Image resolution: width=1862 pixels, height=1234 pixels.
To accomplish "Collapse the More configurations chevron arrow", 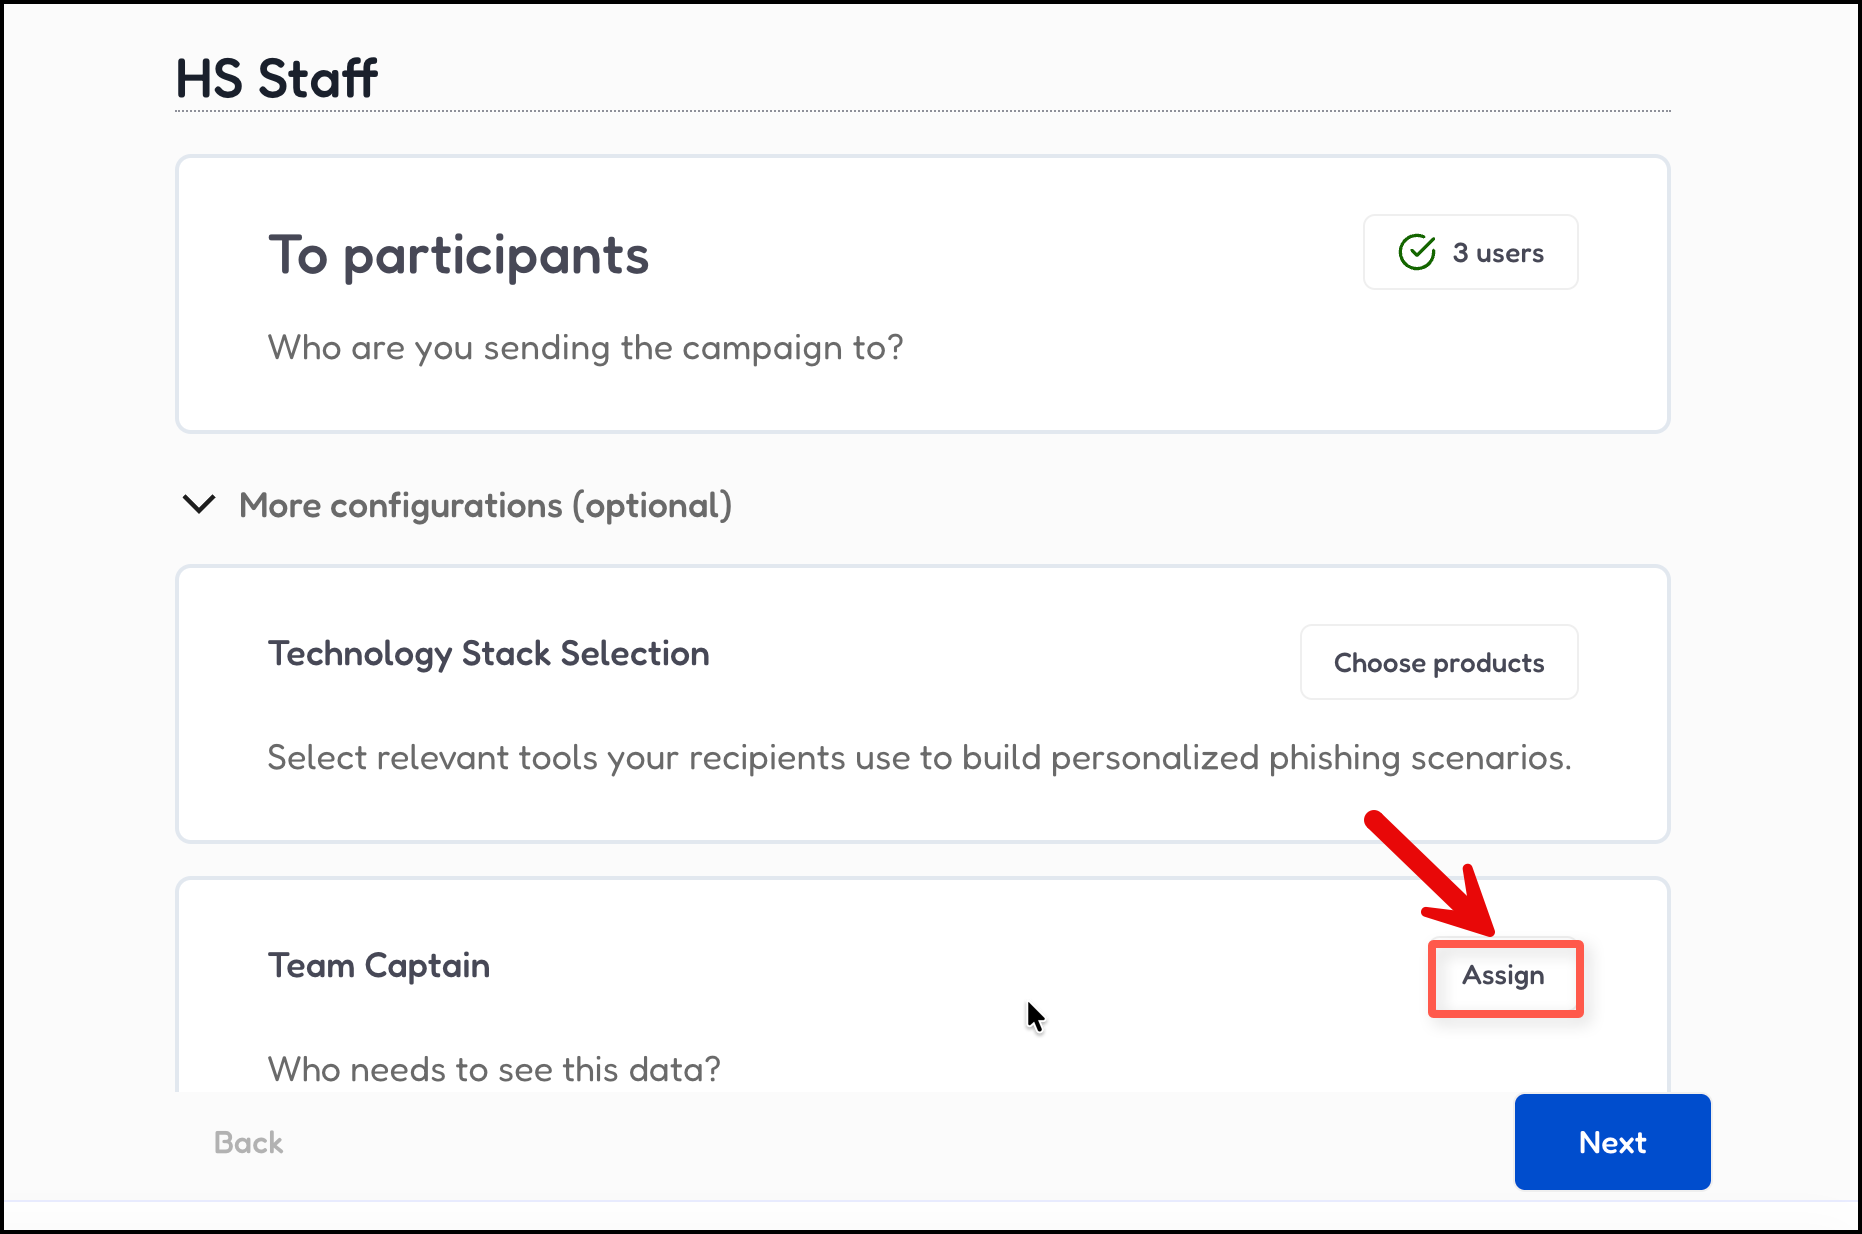I will pyautogui.click(x=199, y=504).
